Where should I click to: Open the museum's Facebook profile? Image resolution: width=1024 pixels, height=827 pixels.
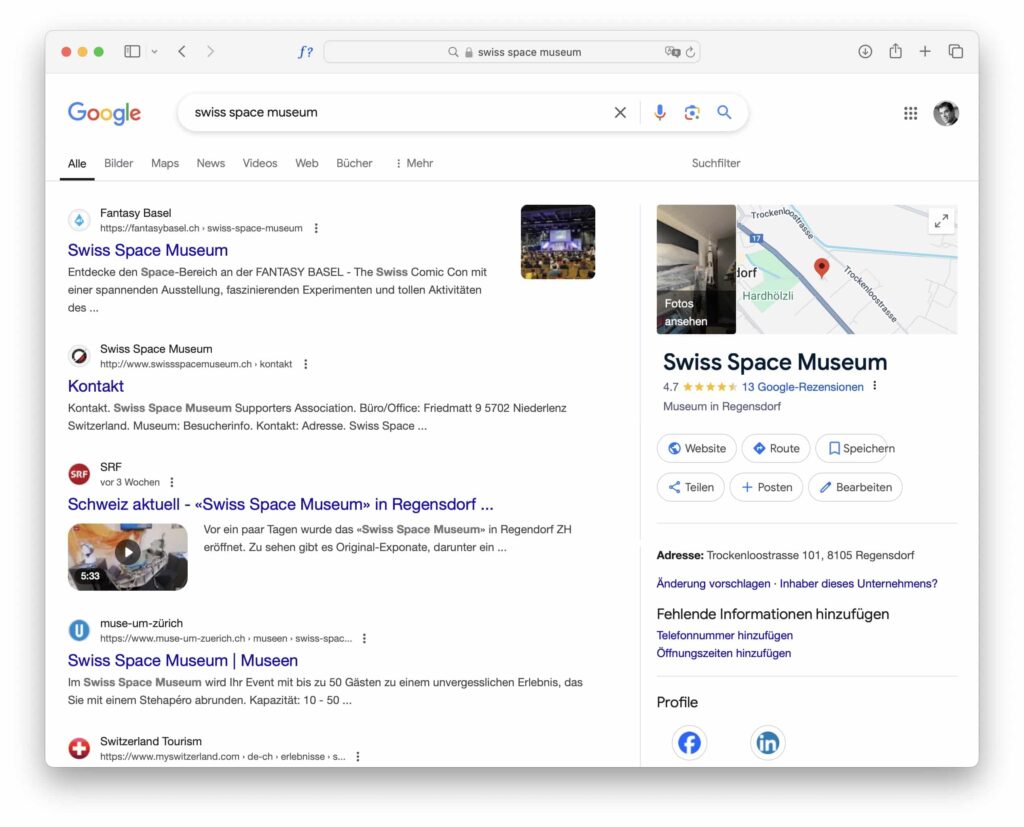pyautogui.click(x=689, y=743)
